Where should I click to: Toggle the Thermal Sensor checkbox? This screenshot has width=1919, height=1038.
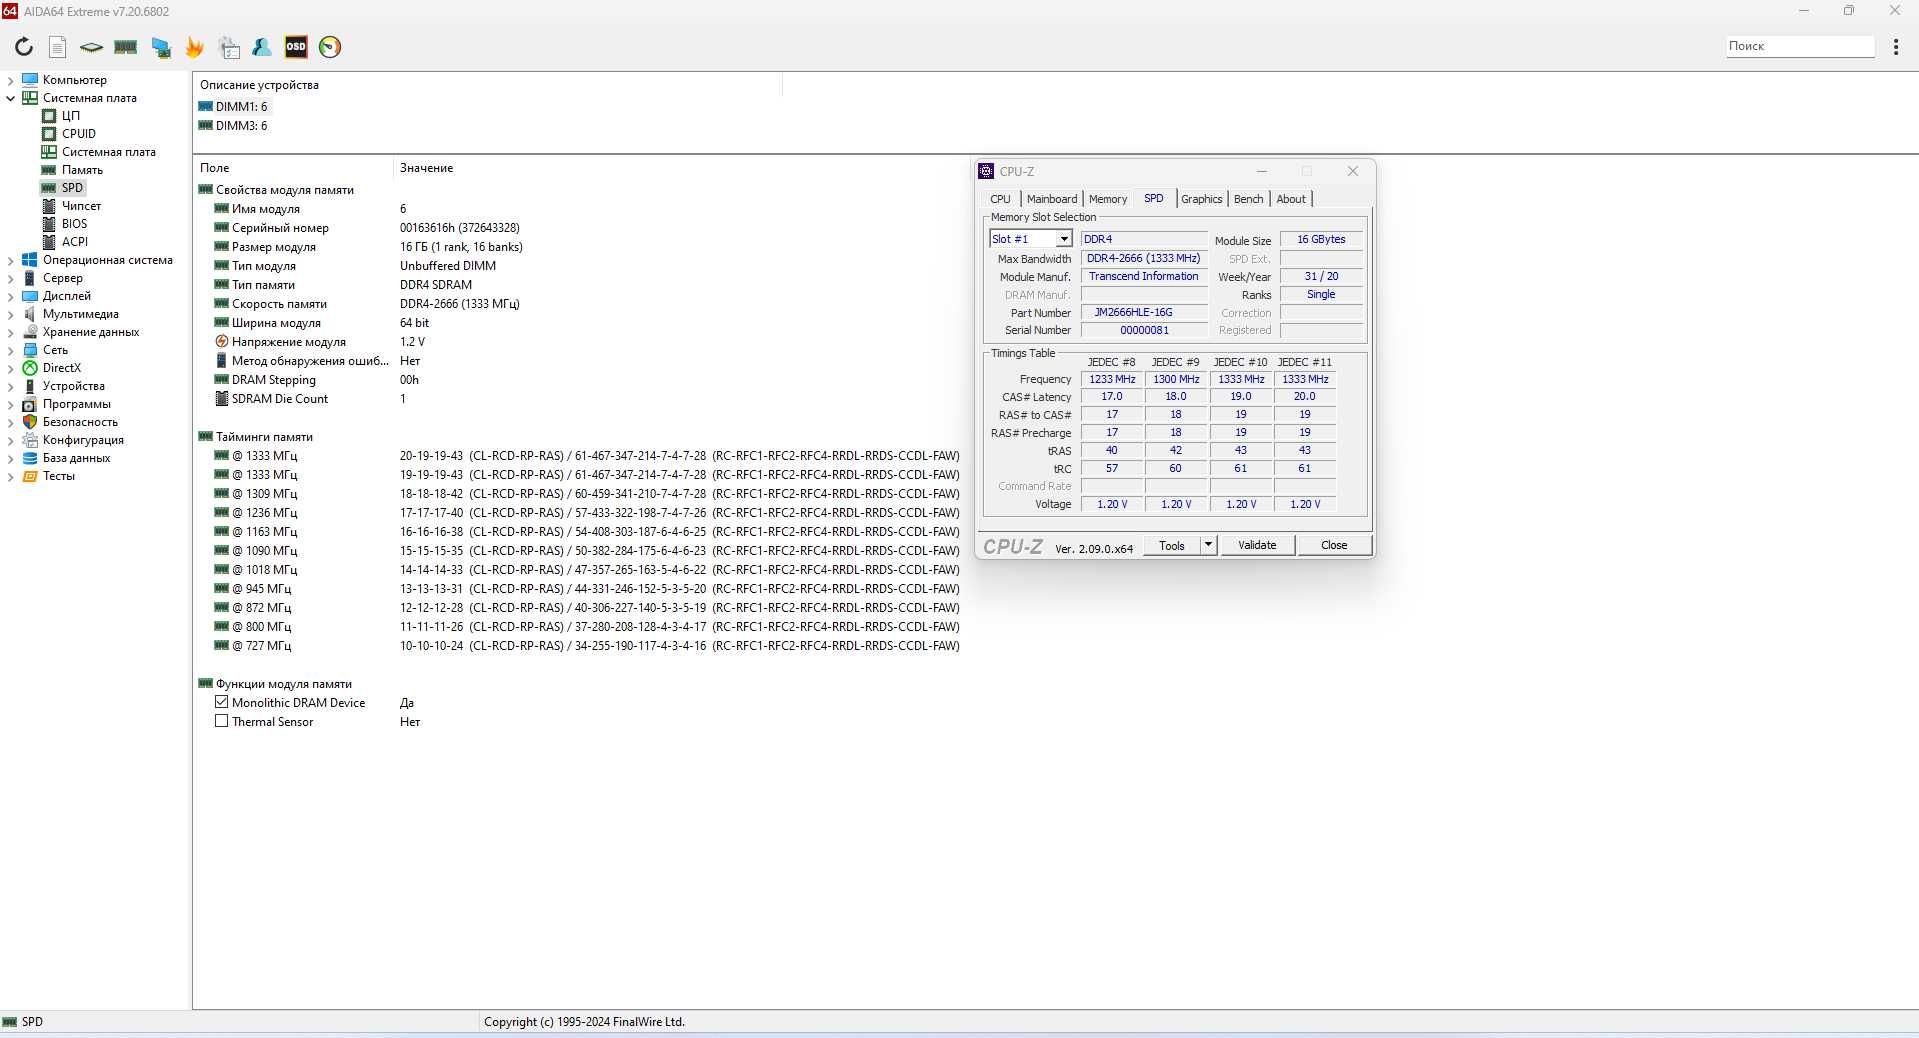222,722
